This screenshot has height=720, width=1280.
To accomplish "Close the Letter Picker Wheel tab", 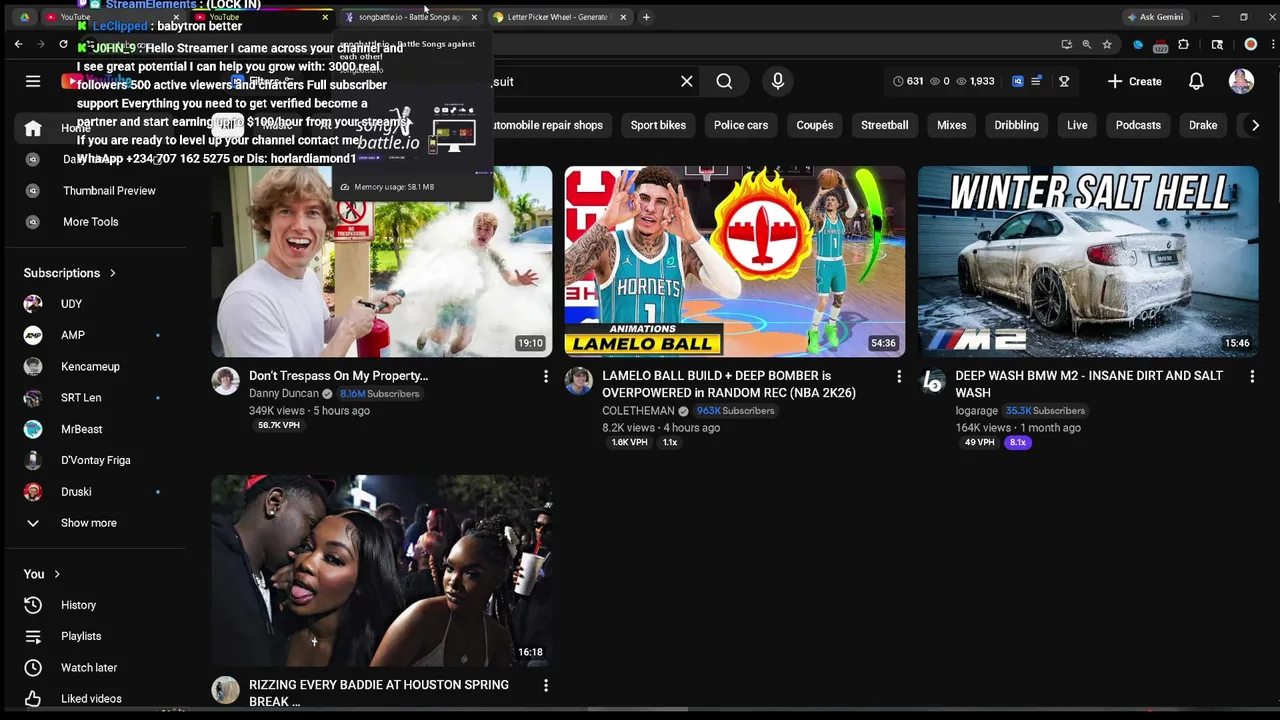I will 623,17.
